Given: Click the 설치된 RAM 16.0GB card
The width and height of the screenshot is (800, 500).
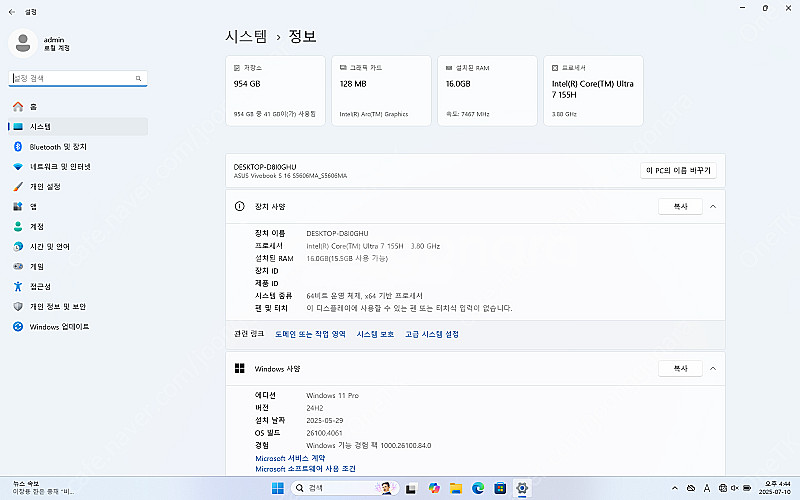Looking at the screenshot, I should 487,91.
